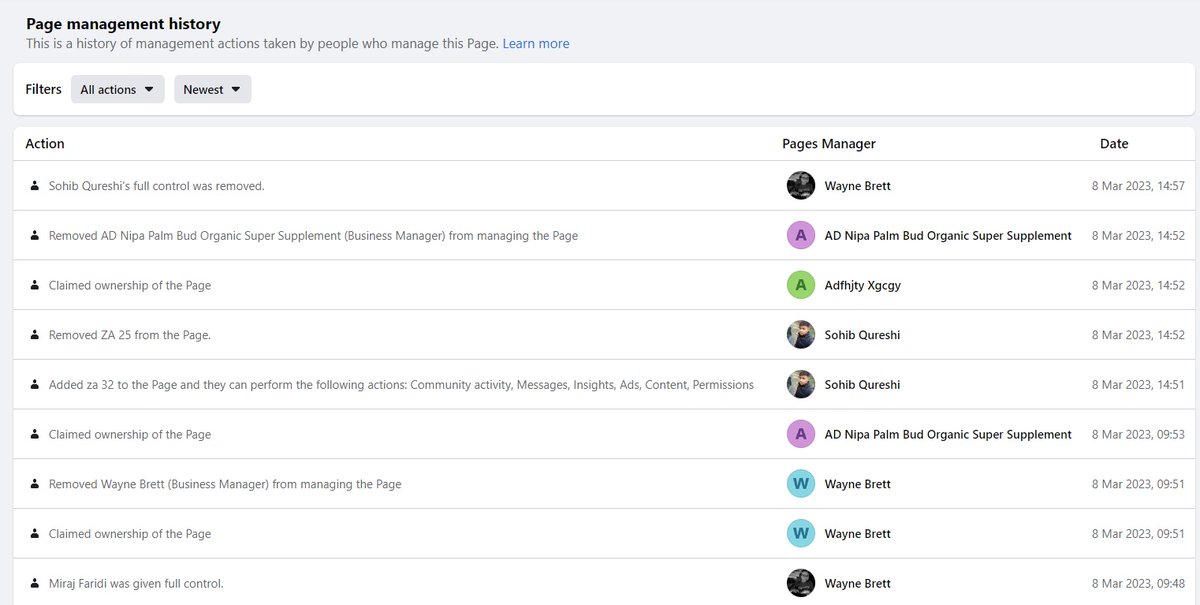Click Wayne Brett name in 09:48 row
The width and height of the screenshot is (1200, 605).
[x=858, y=583]
